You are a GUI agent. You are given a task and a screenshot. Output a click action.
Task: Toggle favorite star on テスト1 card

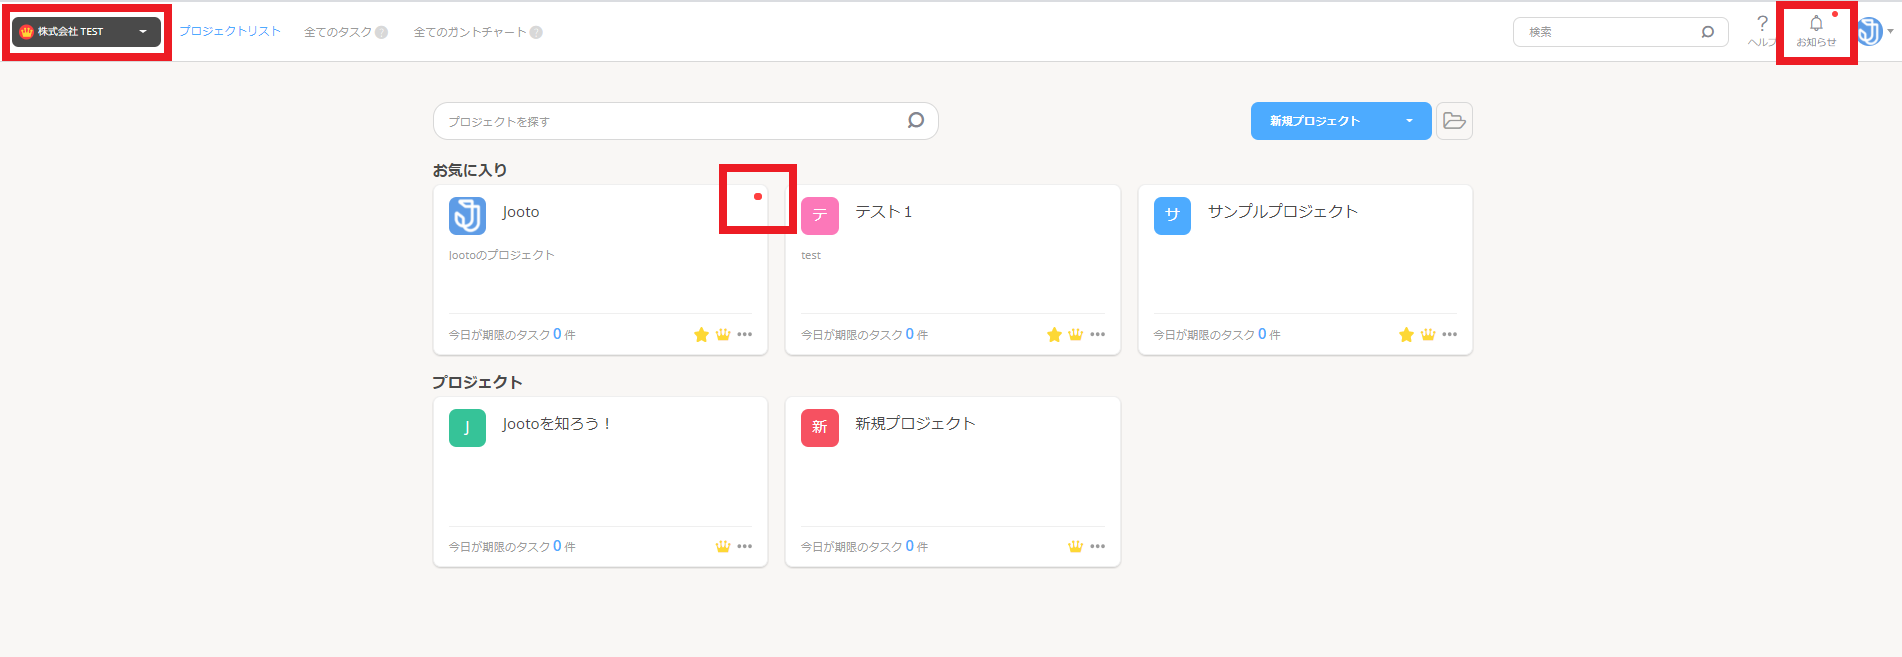pos(1054,334)
